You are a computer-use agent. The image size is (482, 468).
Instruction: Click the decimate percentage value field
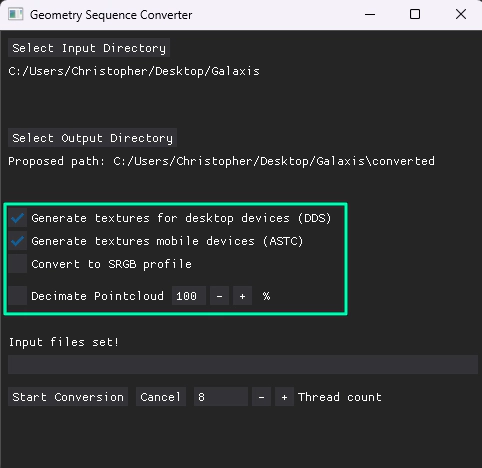(x=189, y=296)
